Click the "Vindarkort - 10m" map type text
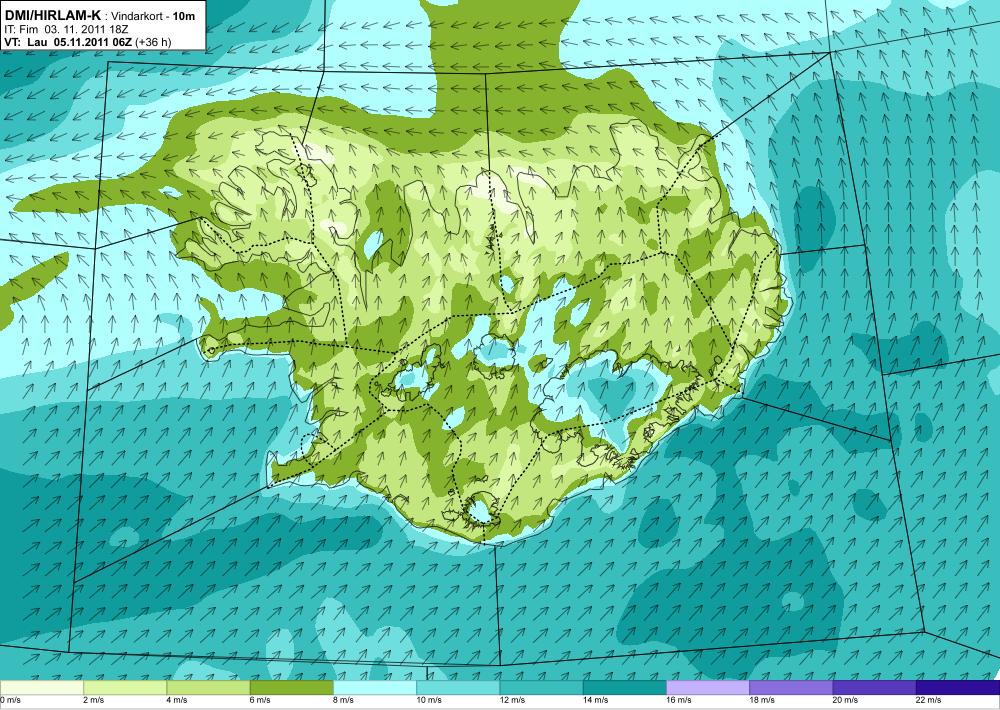1000x710 pixels. (x=153, y=17)
